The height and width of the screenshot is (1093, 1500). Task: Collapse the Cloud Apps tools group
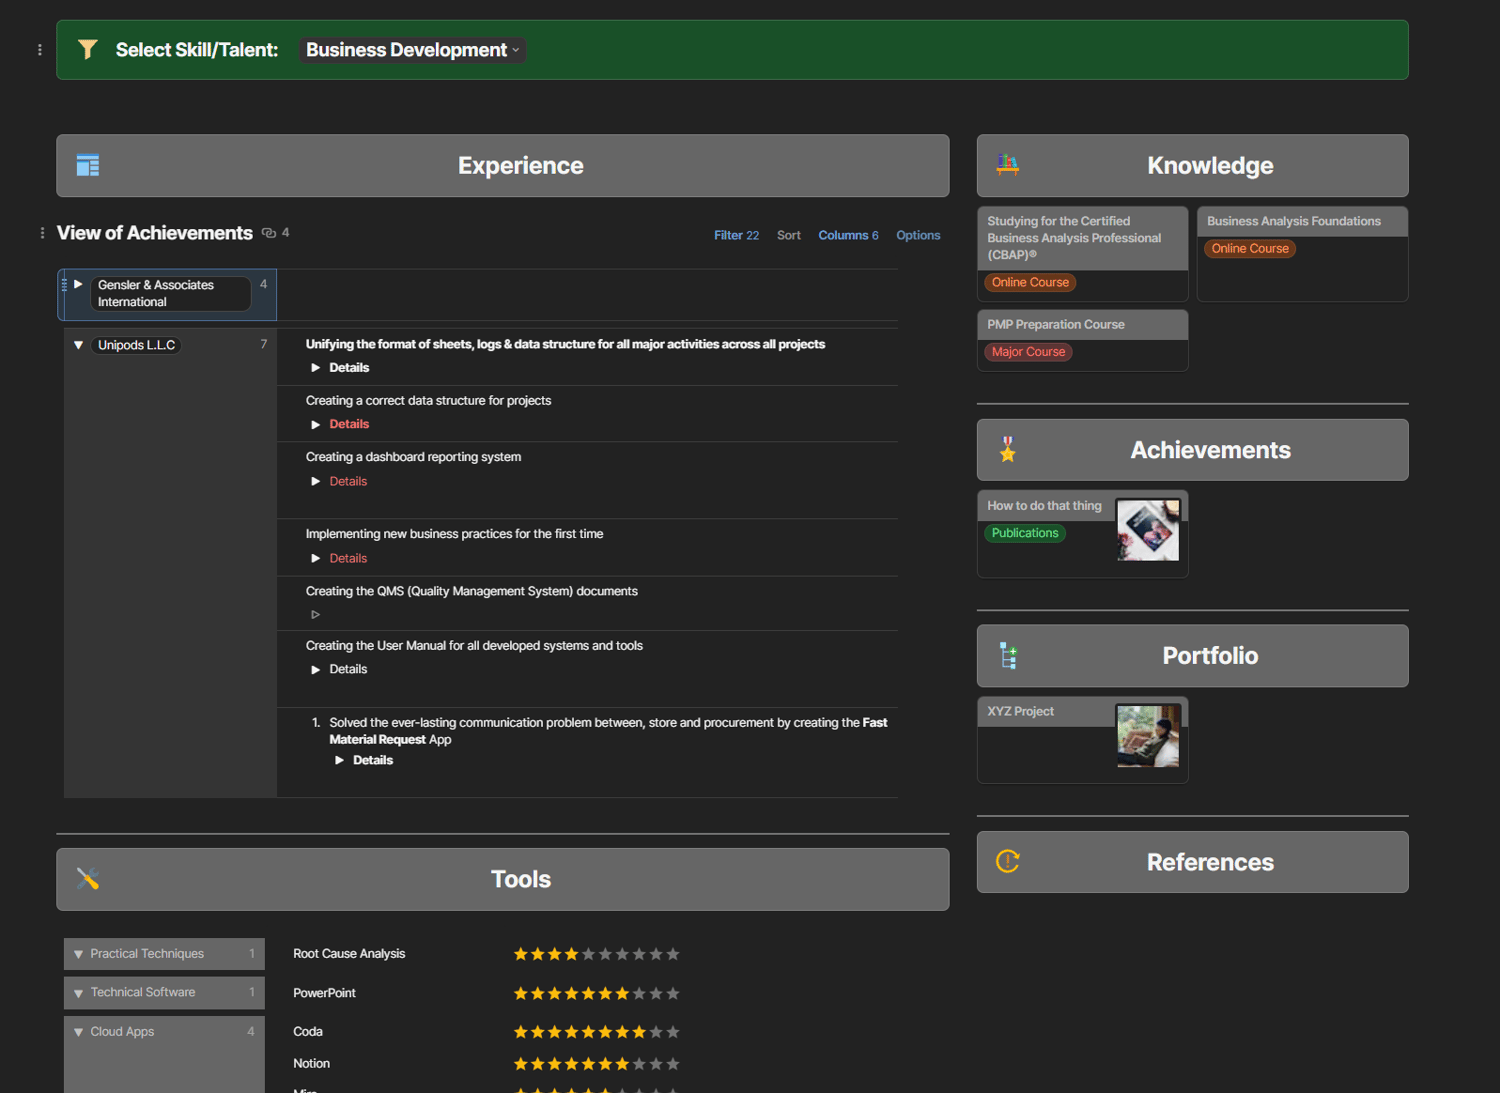[x=78, y=1032]
